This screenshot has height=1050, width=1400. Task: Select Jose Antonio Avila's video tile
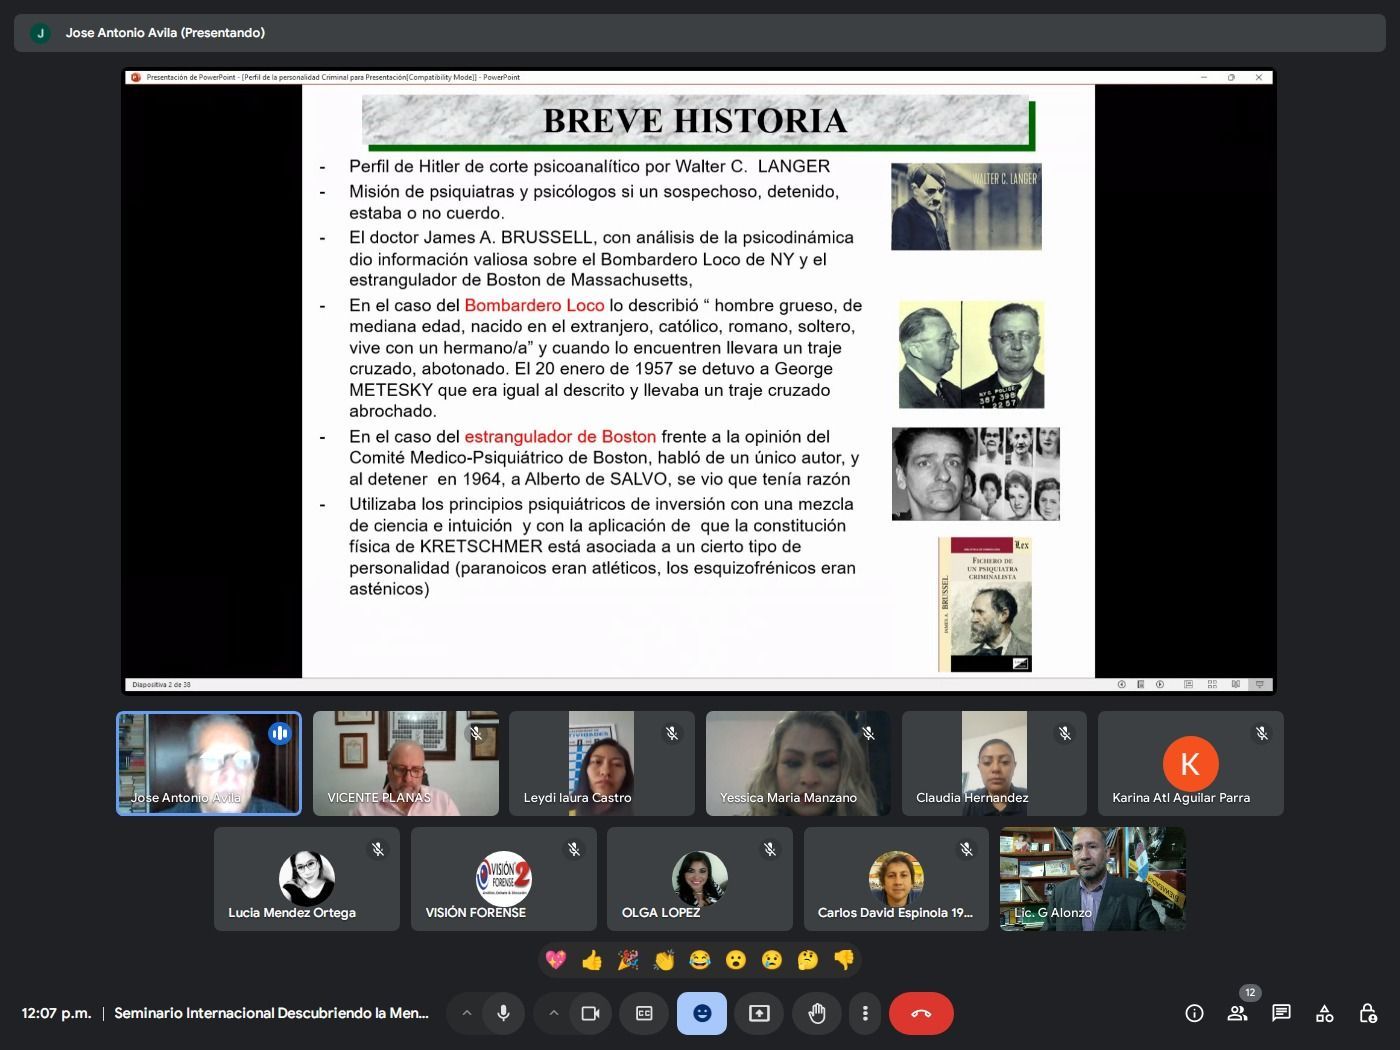pyautogui.click(x=209, y=763)
